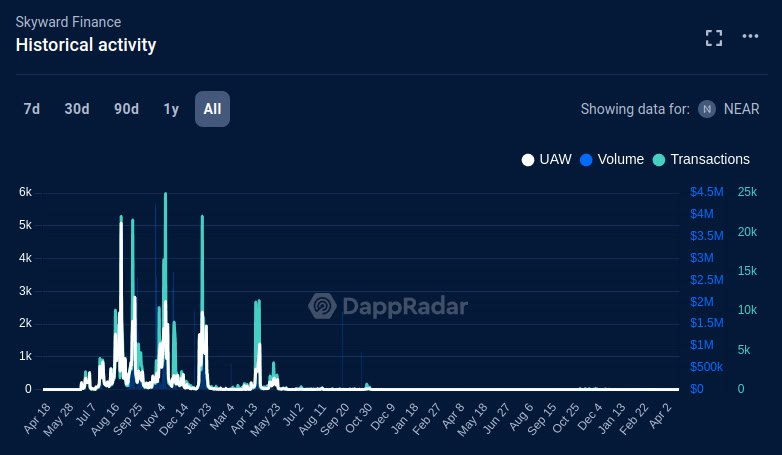782x455 pixels.
Task: Open the three-dot more options menu
Action: [x=751, y=38]
